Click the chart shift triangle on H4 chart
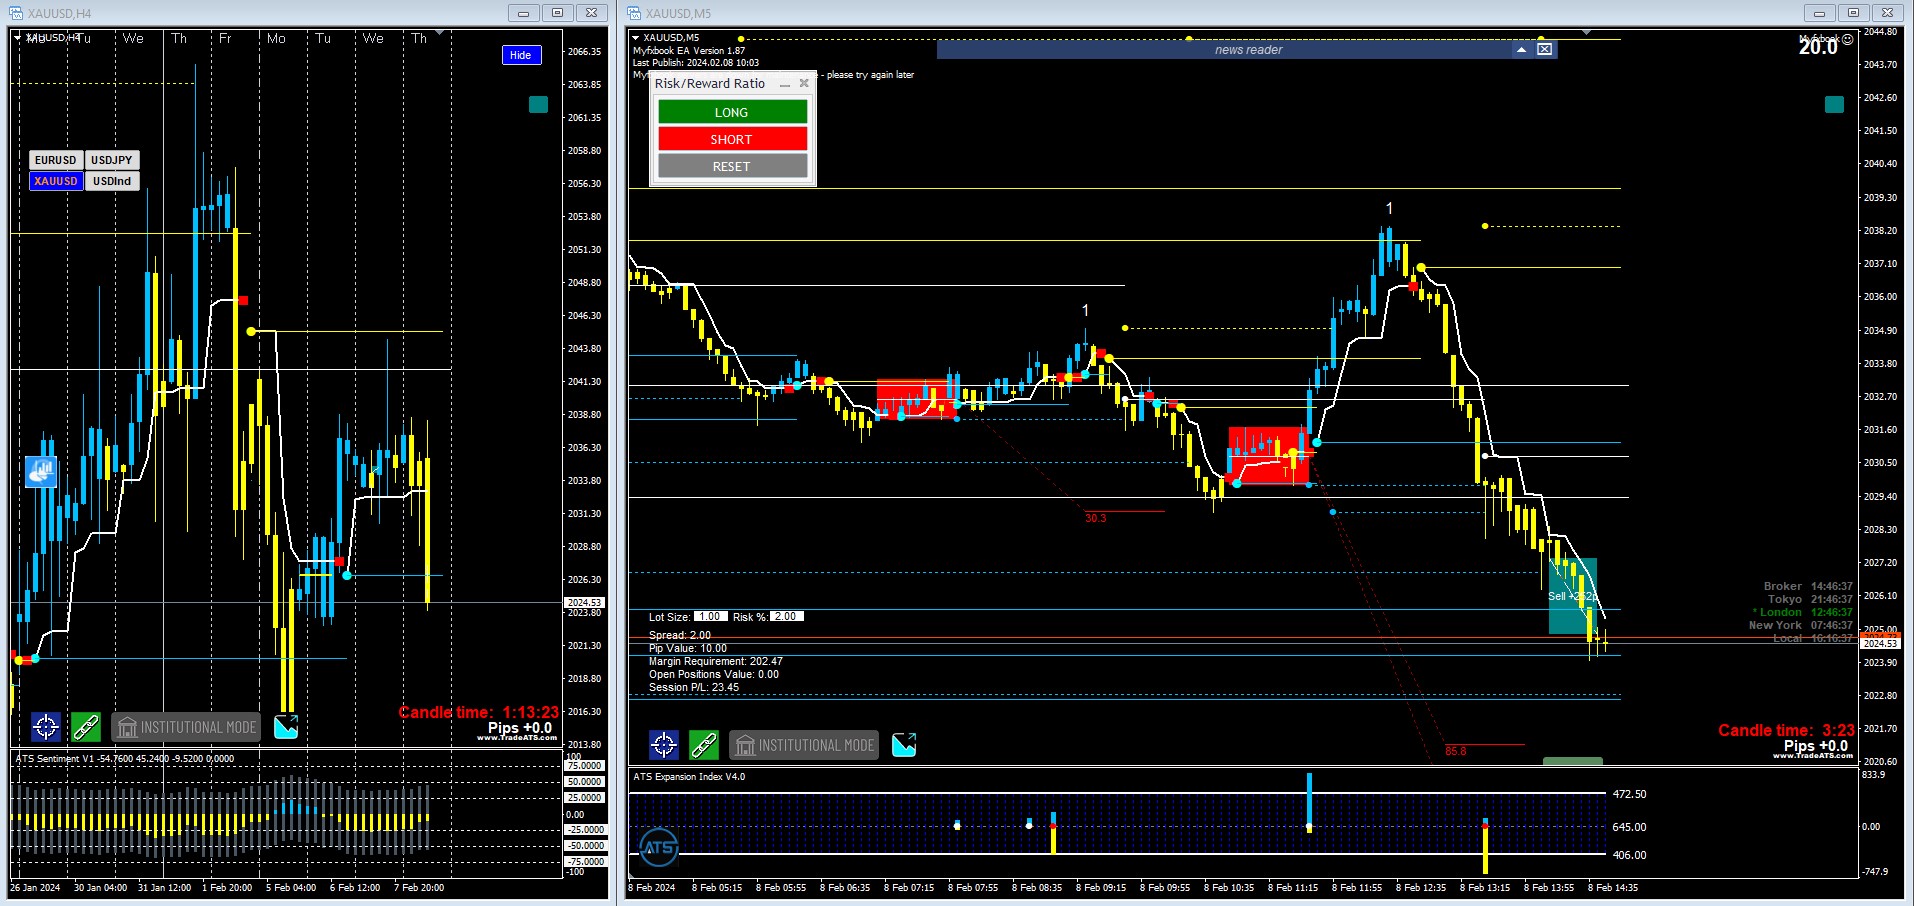Viewport: 1914px width, 906px height. click(440, 33)
